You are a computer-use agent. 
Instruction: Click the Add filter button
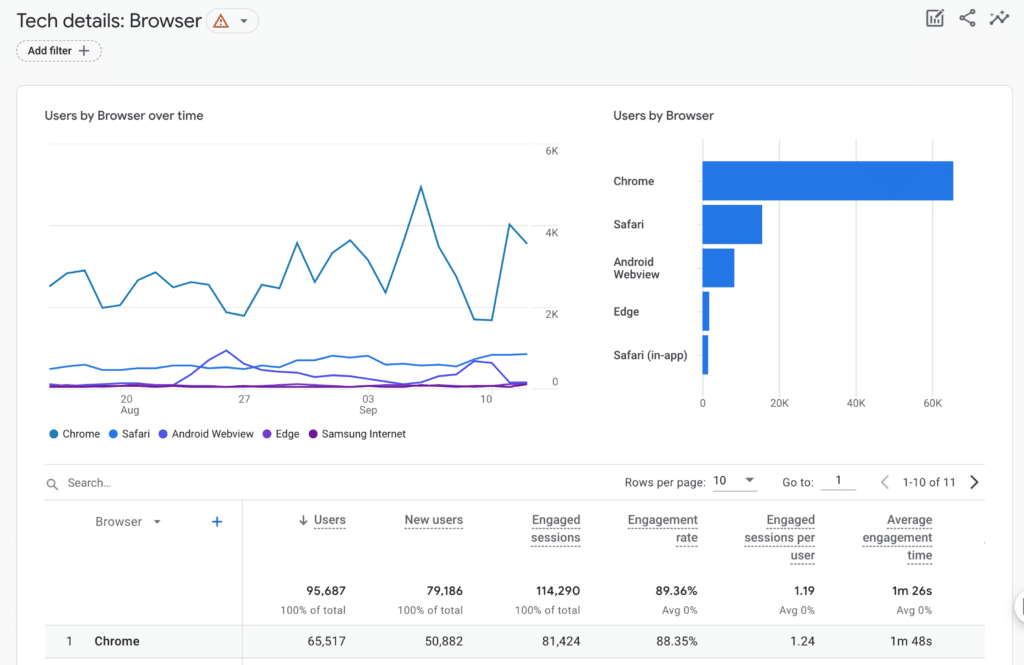pos(58,50)
